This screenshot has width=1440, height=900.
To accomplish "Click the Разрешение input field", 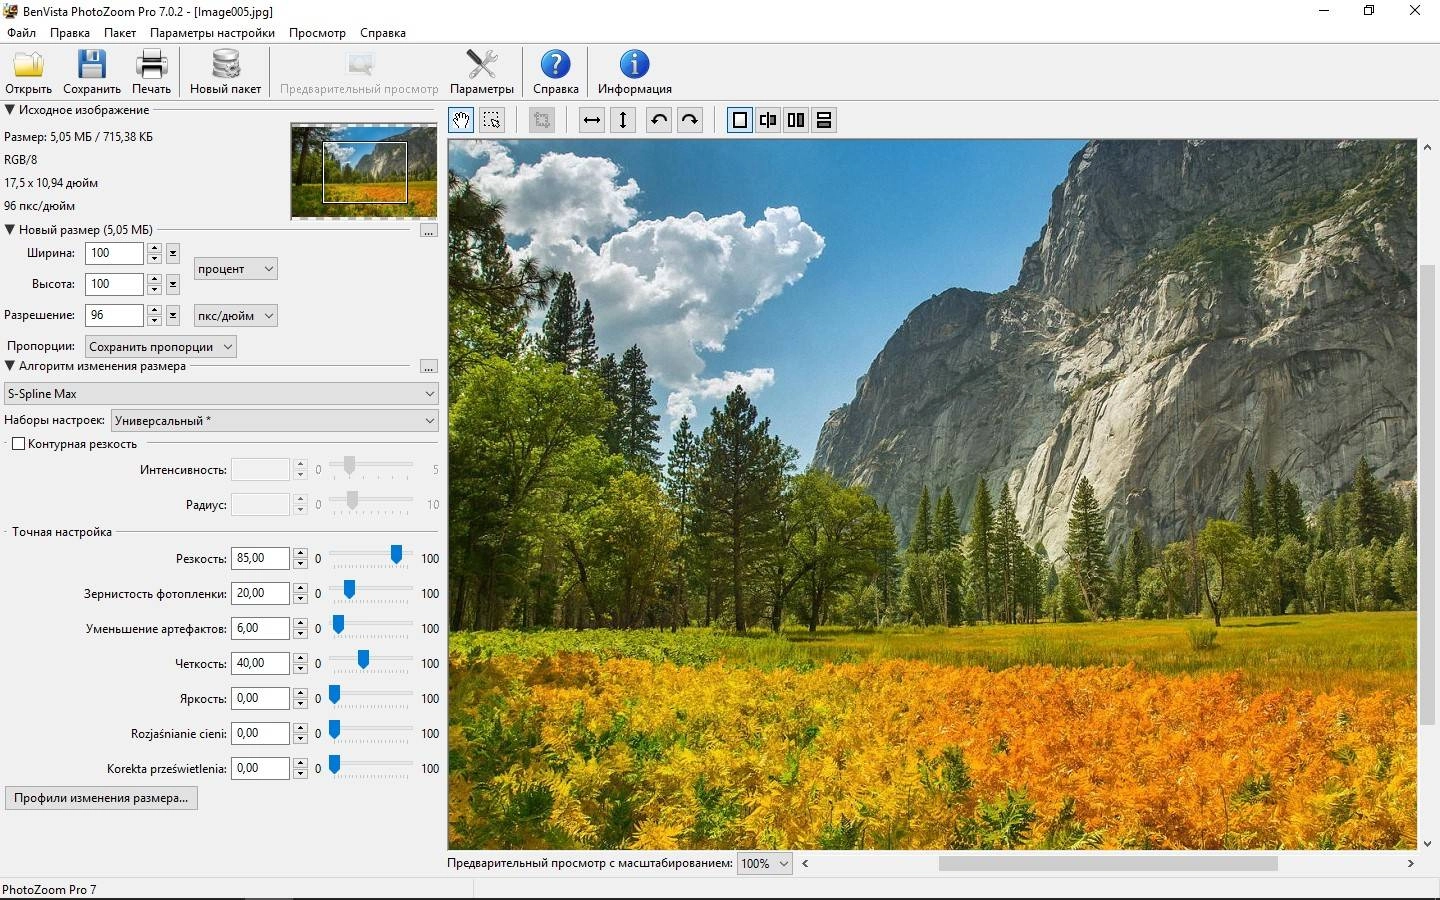I will pos(114,315).
